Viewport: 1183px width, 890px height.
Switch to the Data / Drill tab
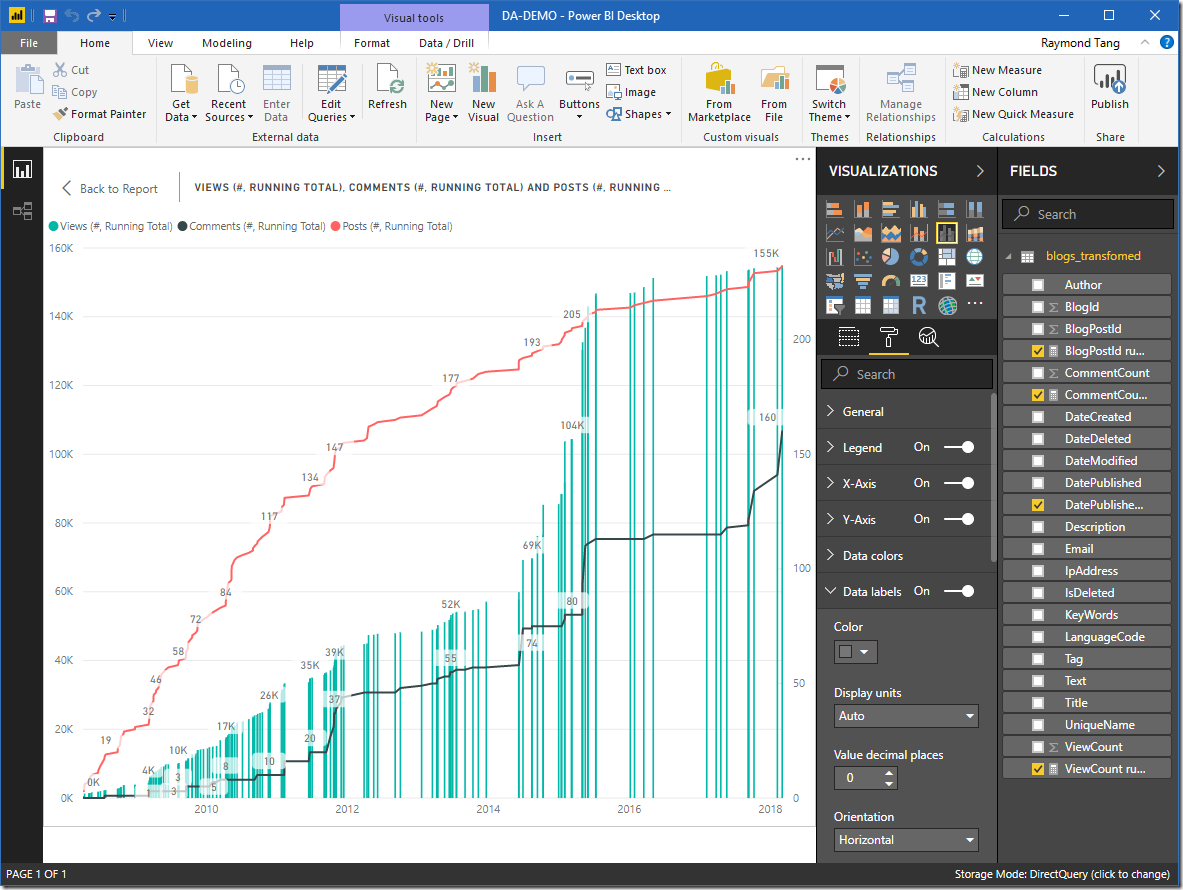pyautogui.click(x=446, y=43)
